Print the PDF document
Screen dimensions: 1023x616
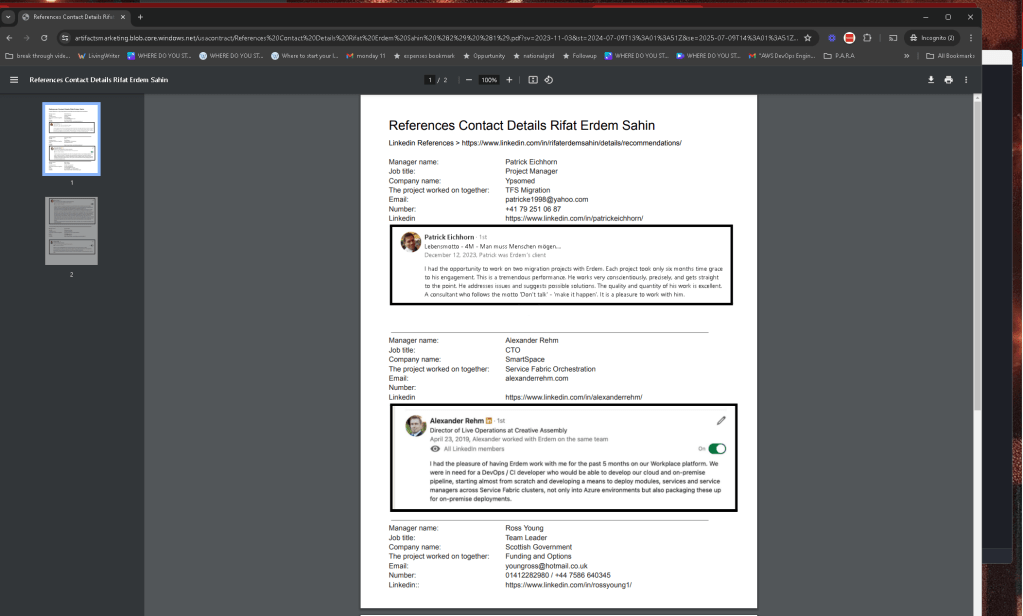click(x=949, y=80)
